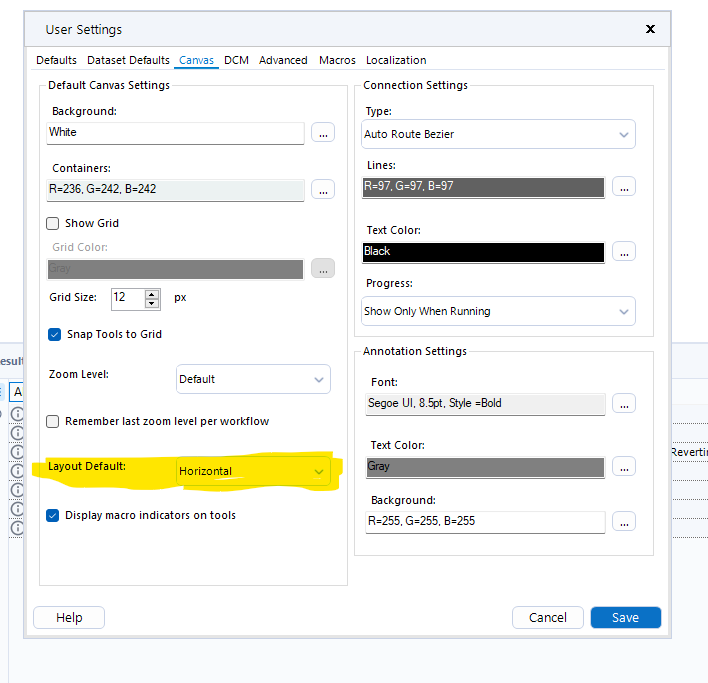Toggle Remember last zoom level per workflow
The image size is (708, 683).
[53, 421]
